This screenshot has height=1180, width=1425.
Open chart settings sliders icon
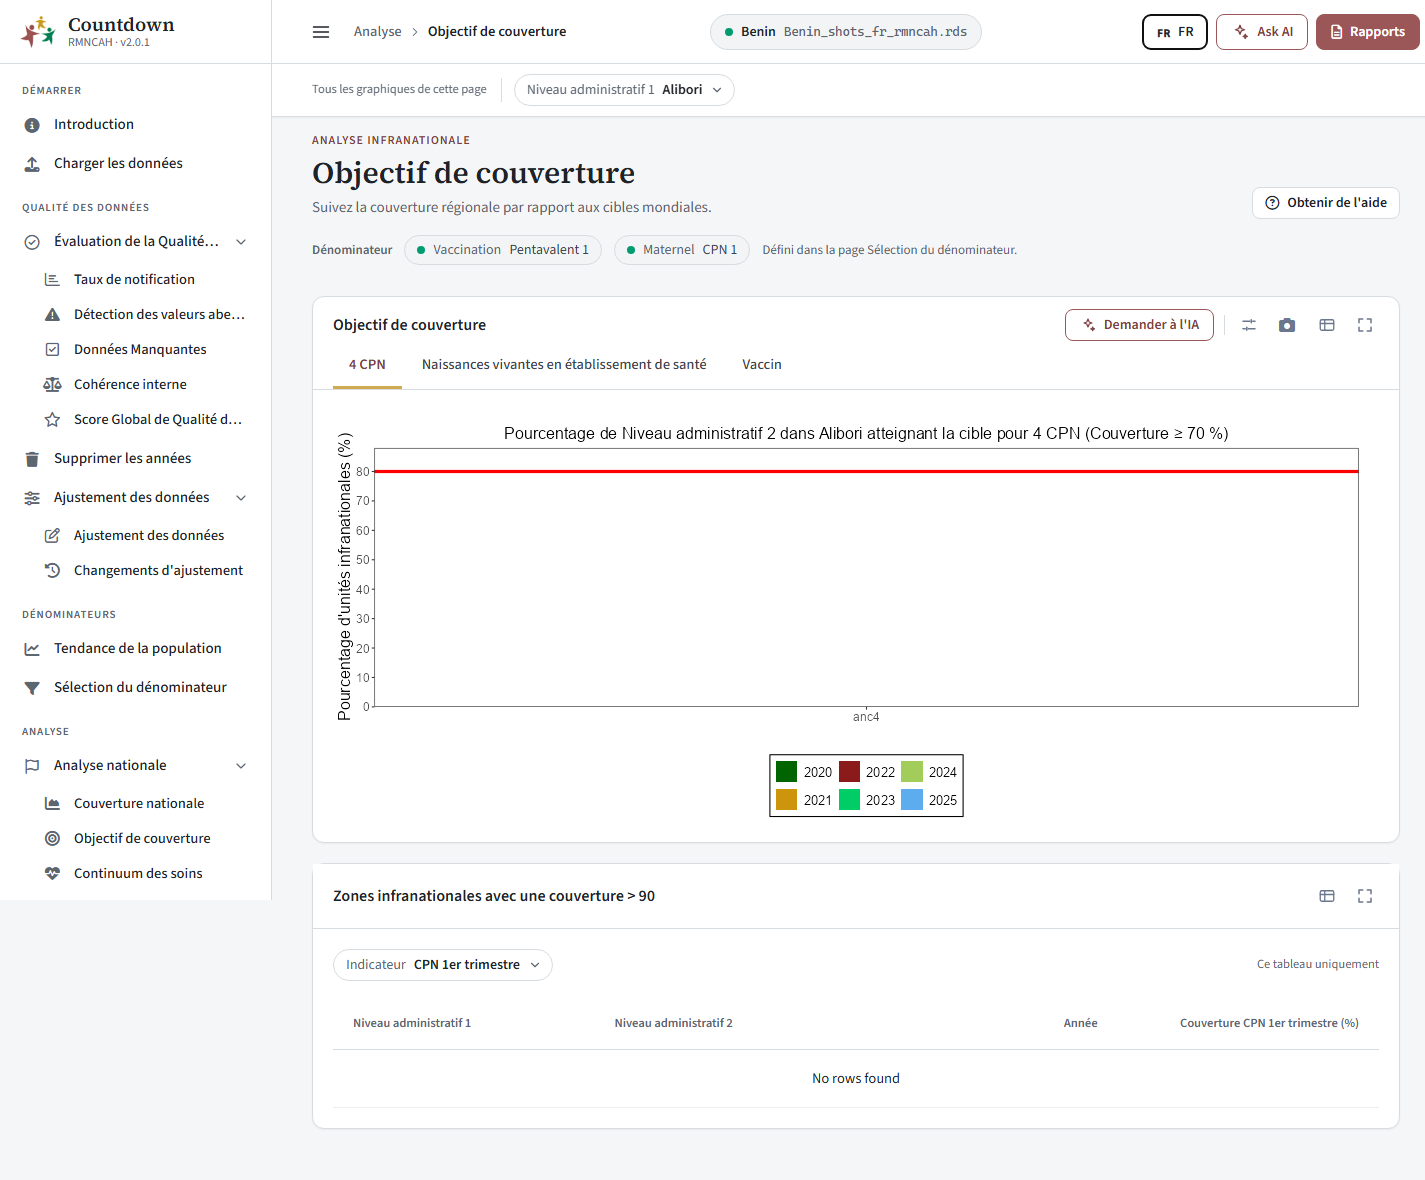click(1249, 325)
